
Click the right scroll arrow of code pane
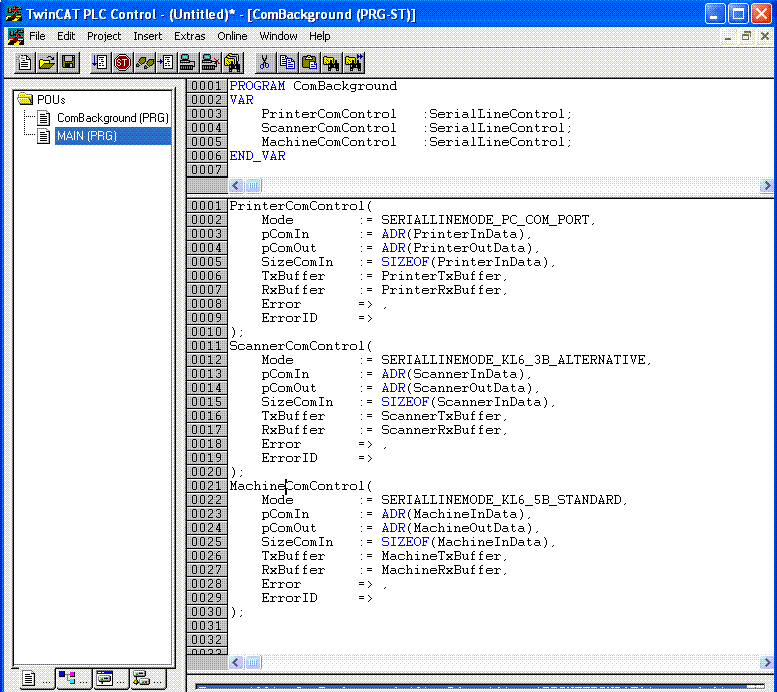[x=767, y=662]
